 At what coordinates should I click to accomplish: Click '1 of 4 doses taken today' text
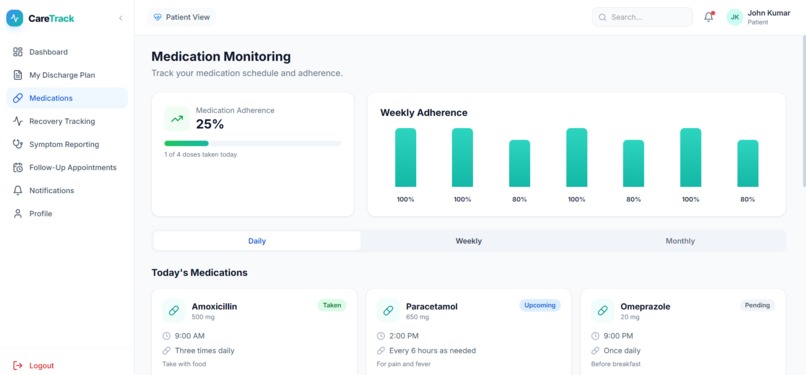point(200,155)
